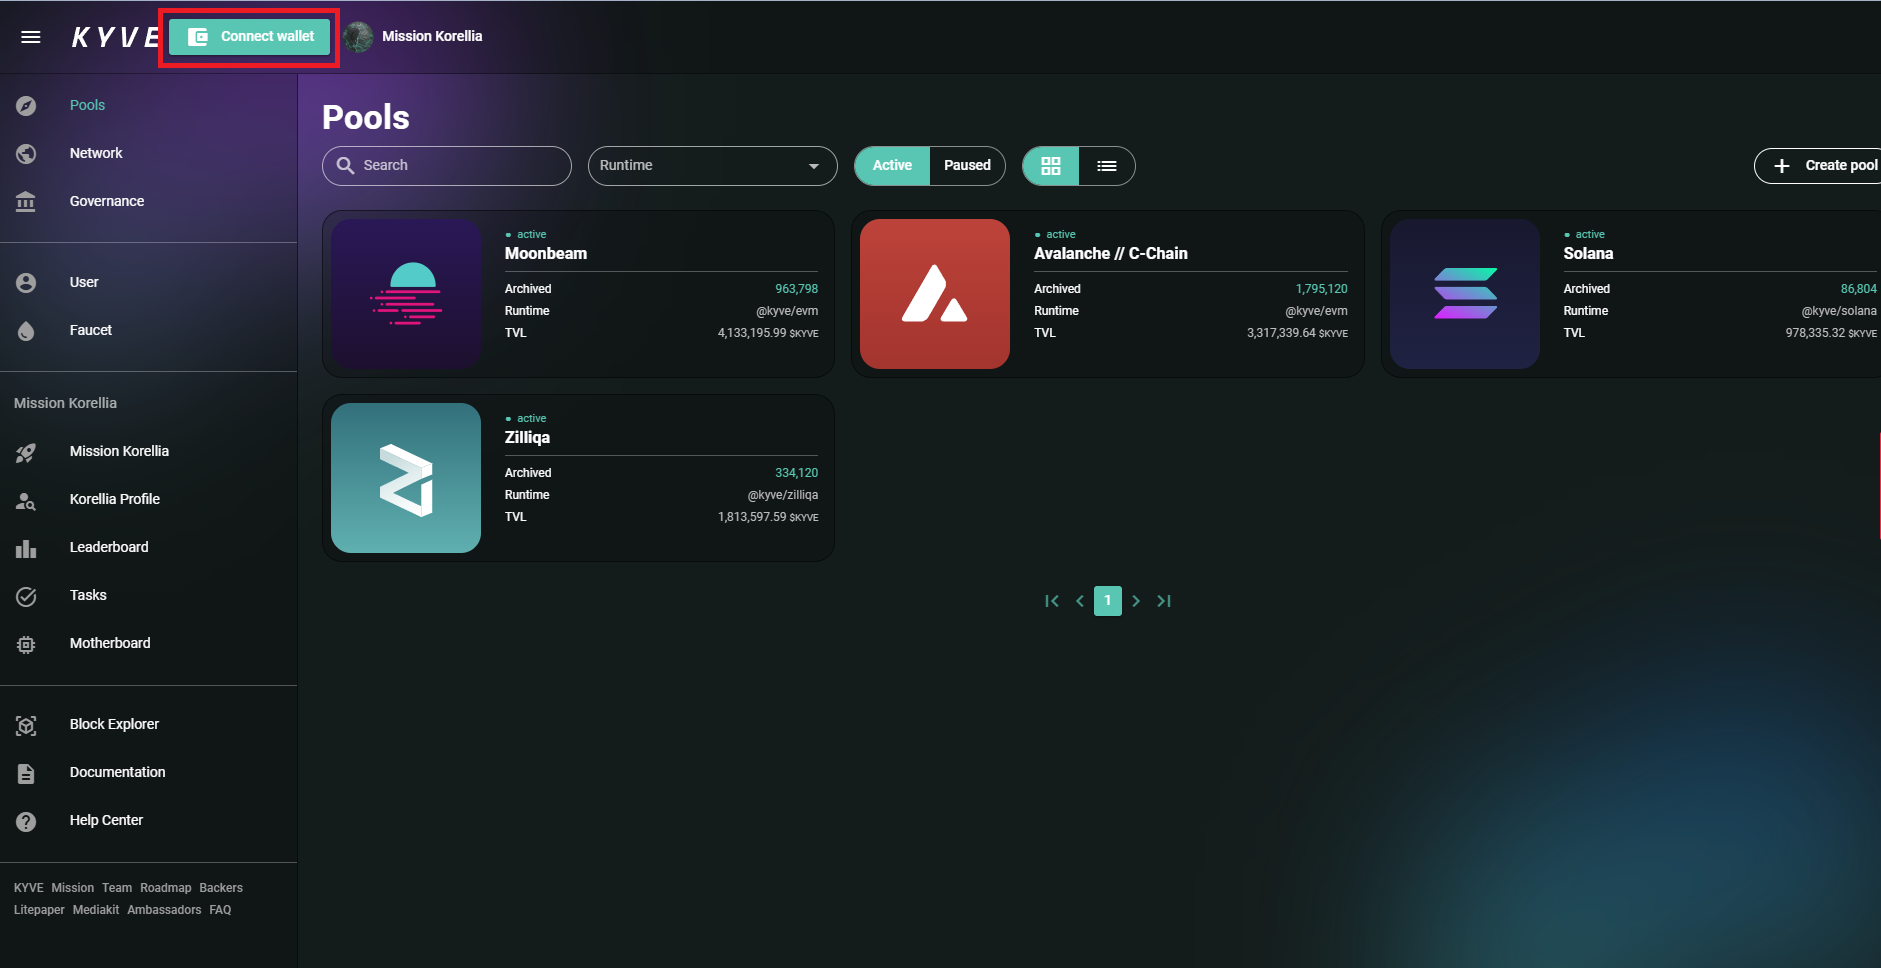Open FAQ footer link
The height and width of the screenshot is (968, 1881).
point(220,910)
